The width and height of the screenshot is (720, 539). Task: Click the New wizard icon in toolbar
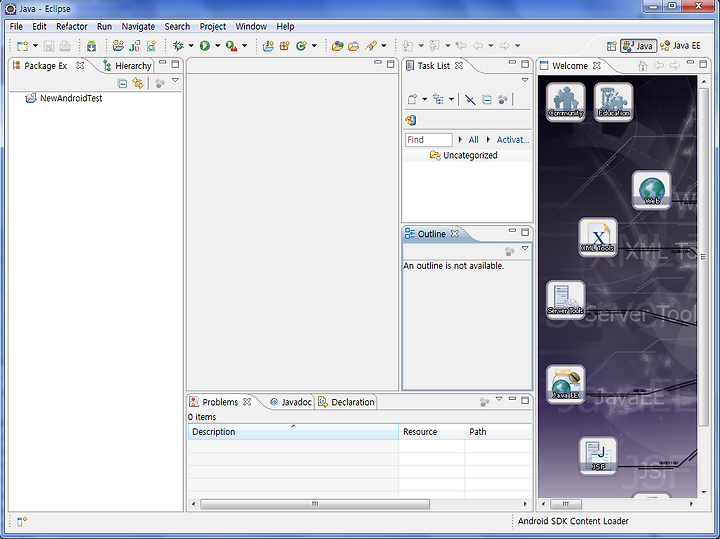tap(22, 46)
